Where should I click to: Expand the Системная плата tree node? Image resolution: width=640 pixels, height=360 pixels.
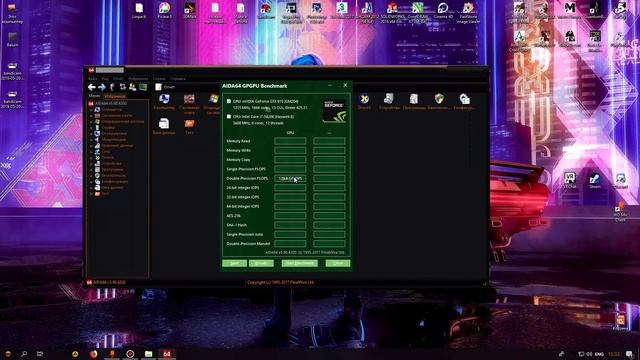click(x=92, y=116)
